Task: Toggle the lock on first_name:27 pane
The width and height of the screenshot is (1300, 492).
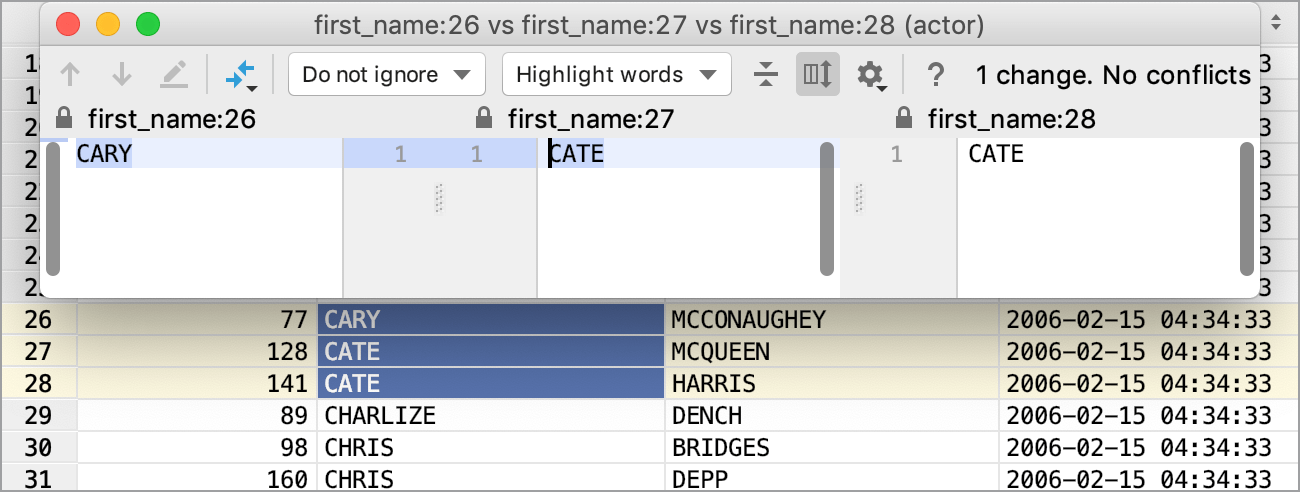Action: [484, 119]
